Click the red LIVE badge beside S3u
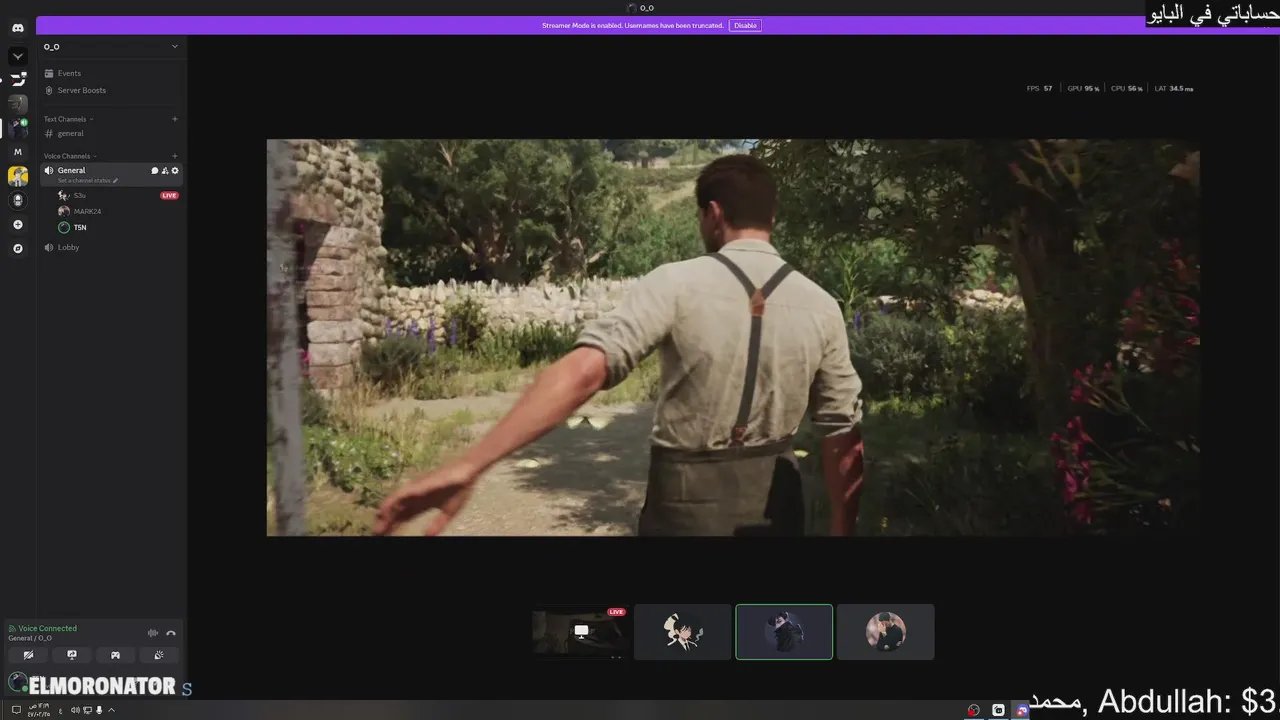 click(x=169, y=195)
